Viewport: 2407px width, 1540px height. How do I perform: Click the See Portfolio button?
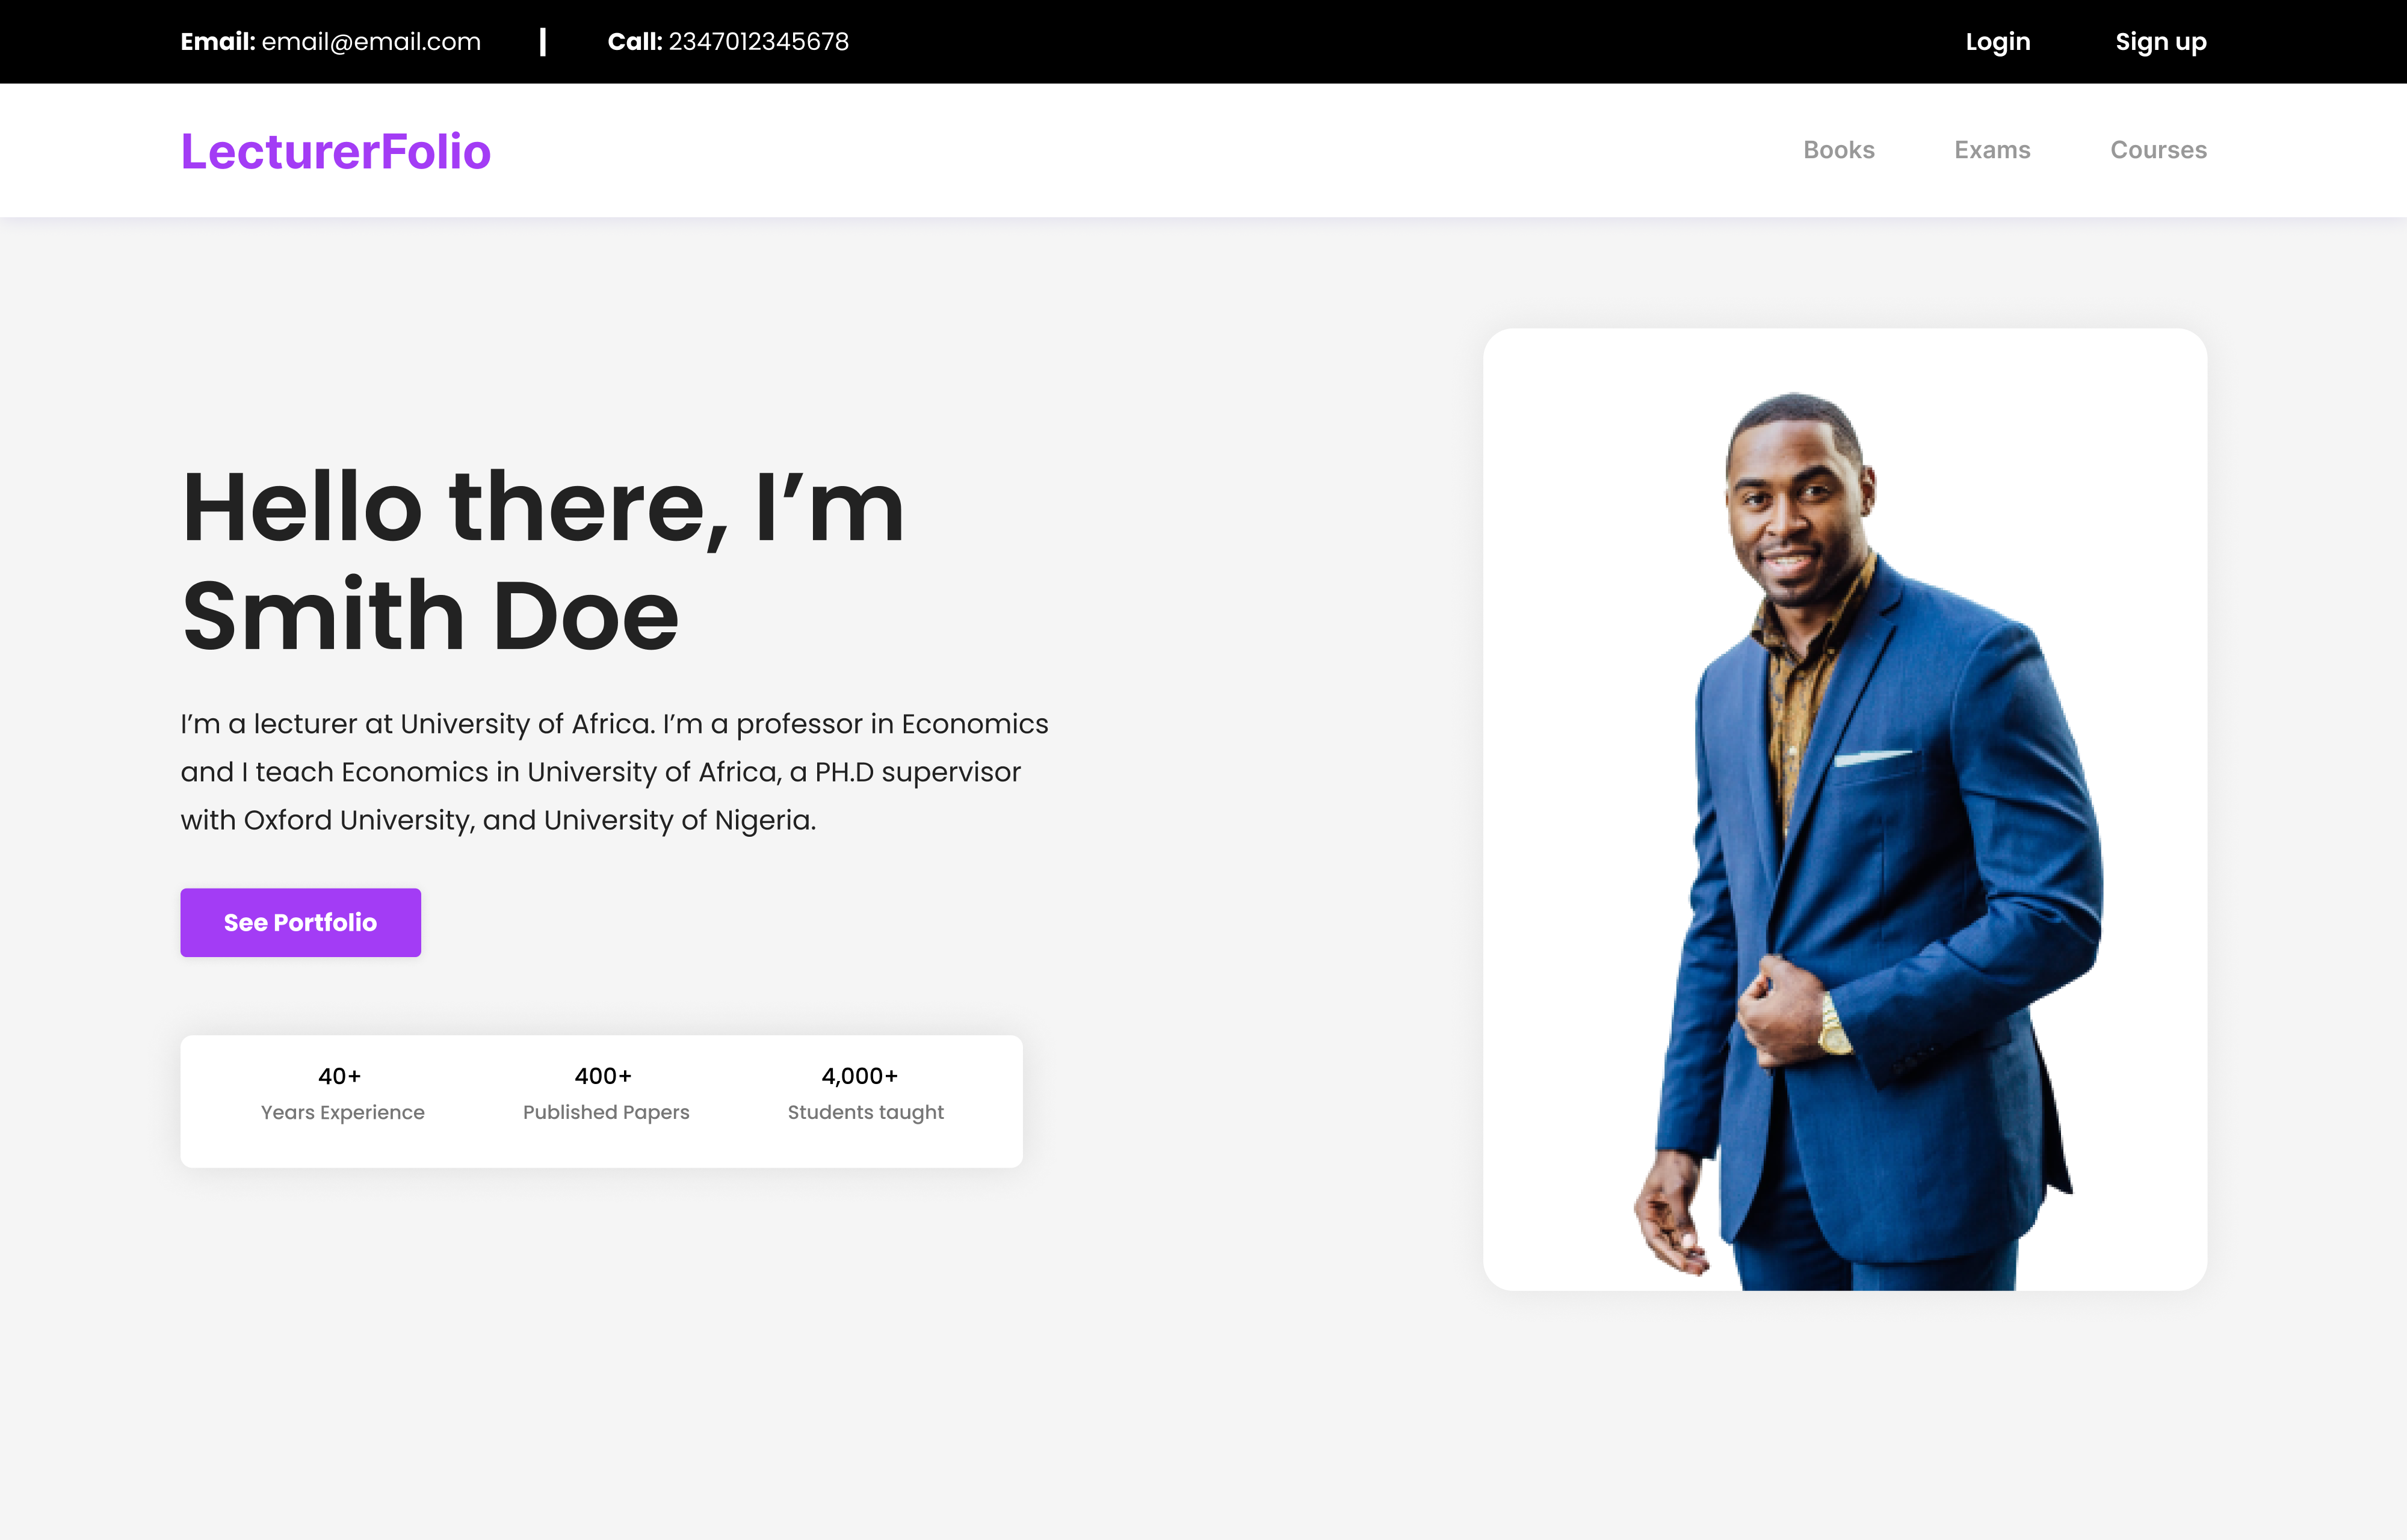point(300,922)
